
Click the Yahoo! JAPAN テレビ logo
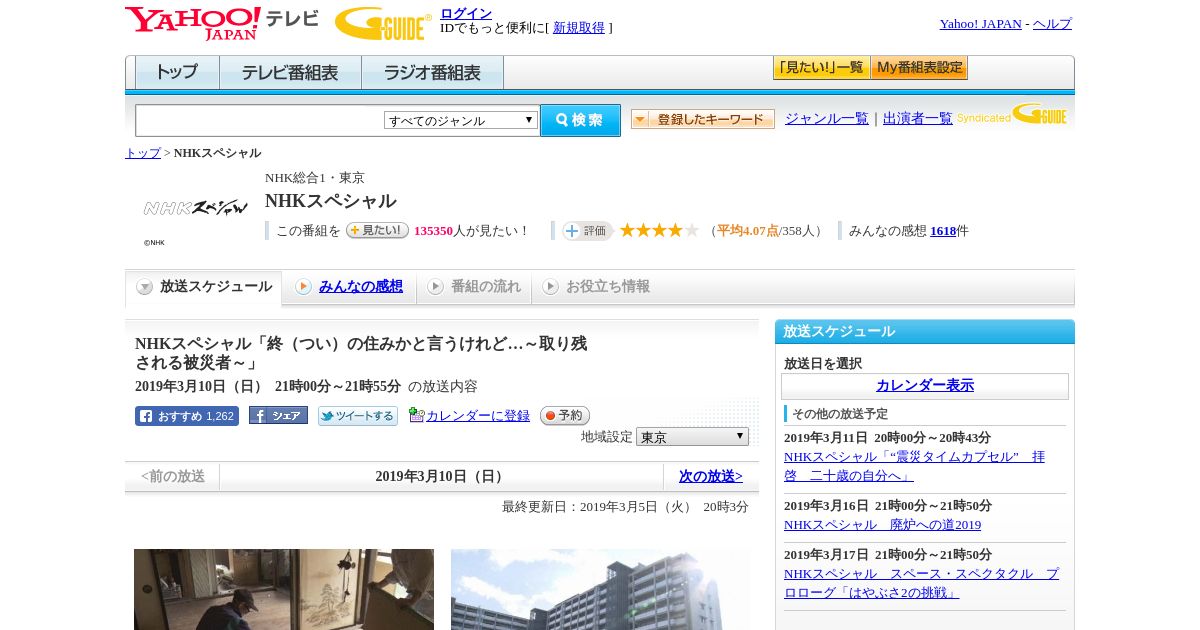tap(222, 23)
